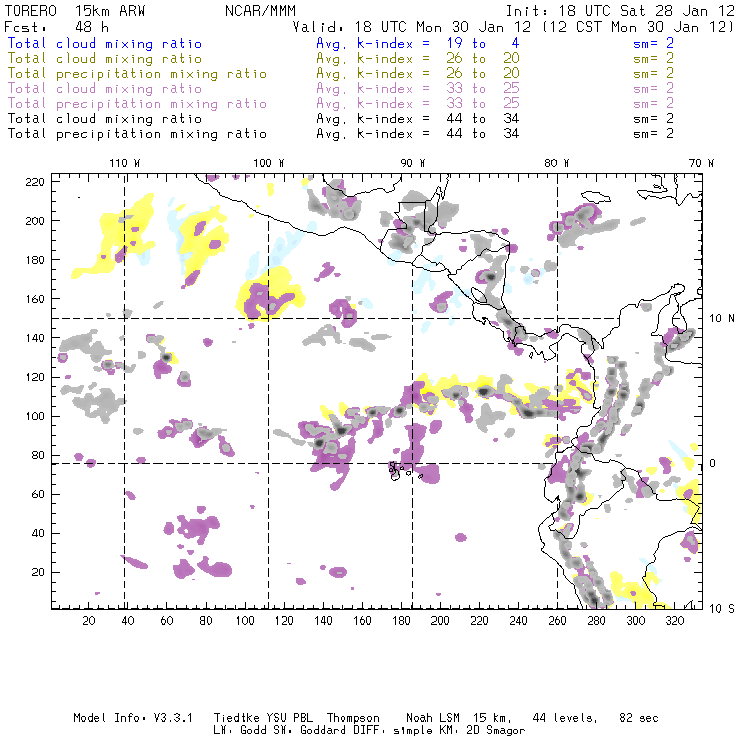
Task: Click purple Total precipitation mixing ratio legend
Action: click(137, 104)
